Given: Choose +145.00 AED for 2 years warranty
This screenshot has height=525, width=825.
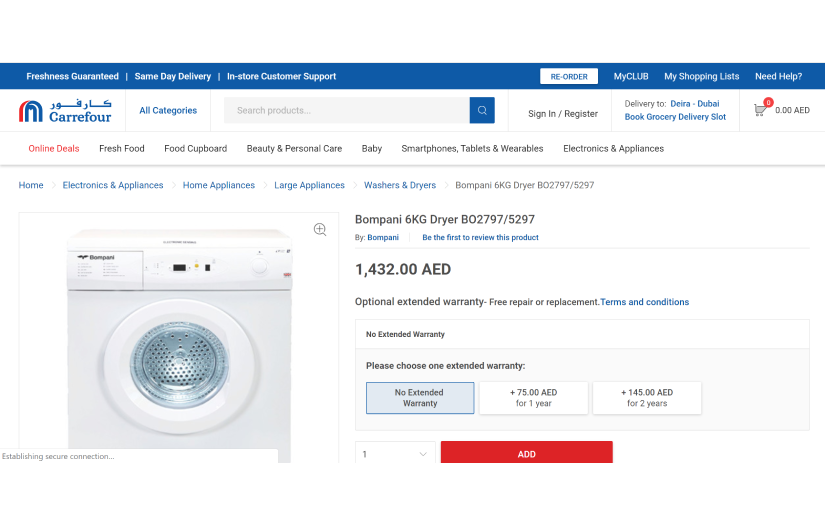Looking at the screenshot, I should 647,398.
